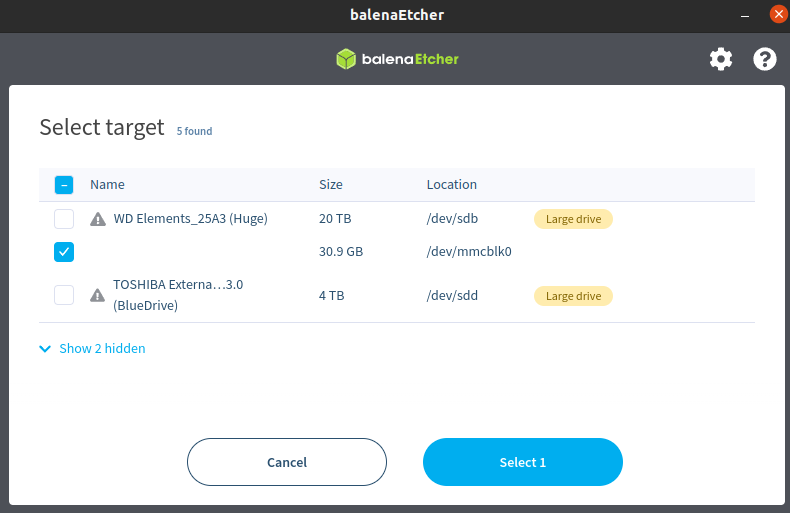Toggle the select-all checkbox in header
Screen dimensions: 790x513
click(64, 185)
